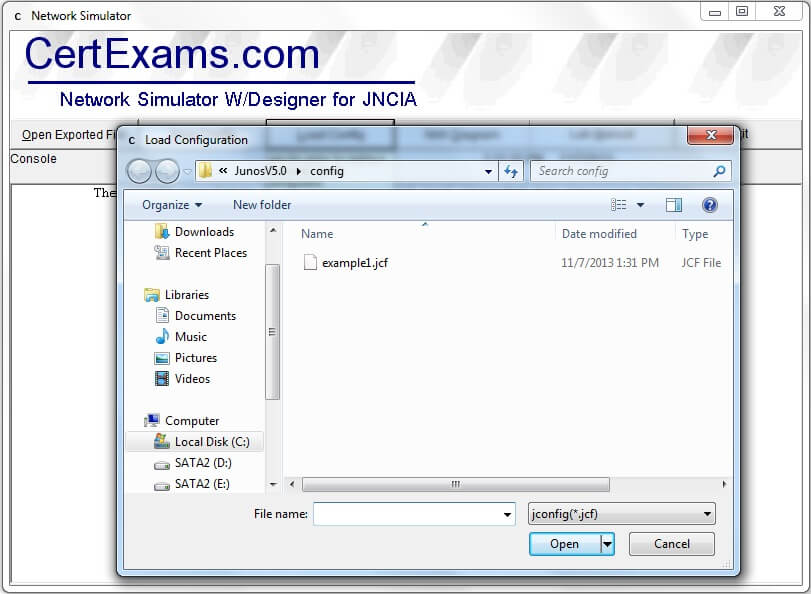811x594 pixels.
Task: Go forward using the Forward arrow button
Action: coord(167,171)
